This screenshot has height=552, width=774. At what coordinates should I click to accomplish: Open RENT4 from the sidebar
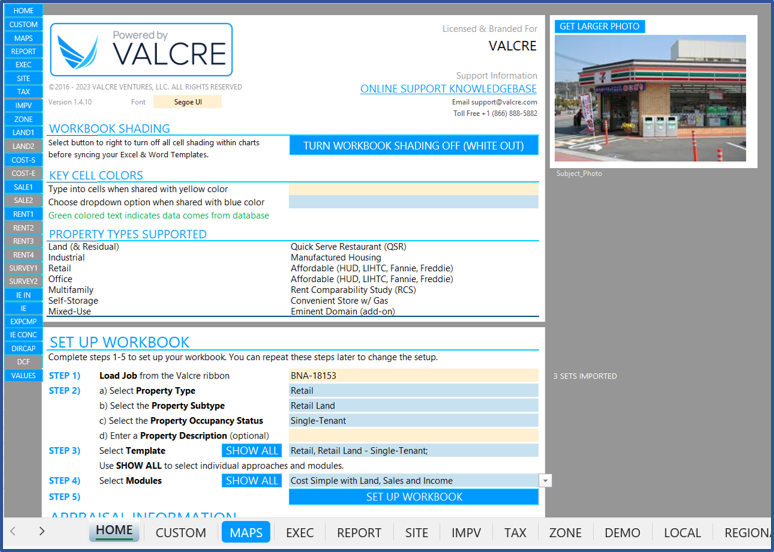click(23, 255)
